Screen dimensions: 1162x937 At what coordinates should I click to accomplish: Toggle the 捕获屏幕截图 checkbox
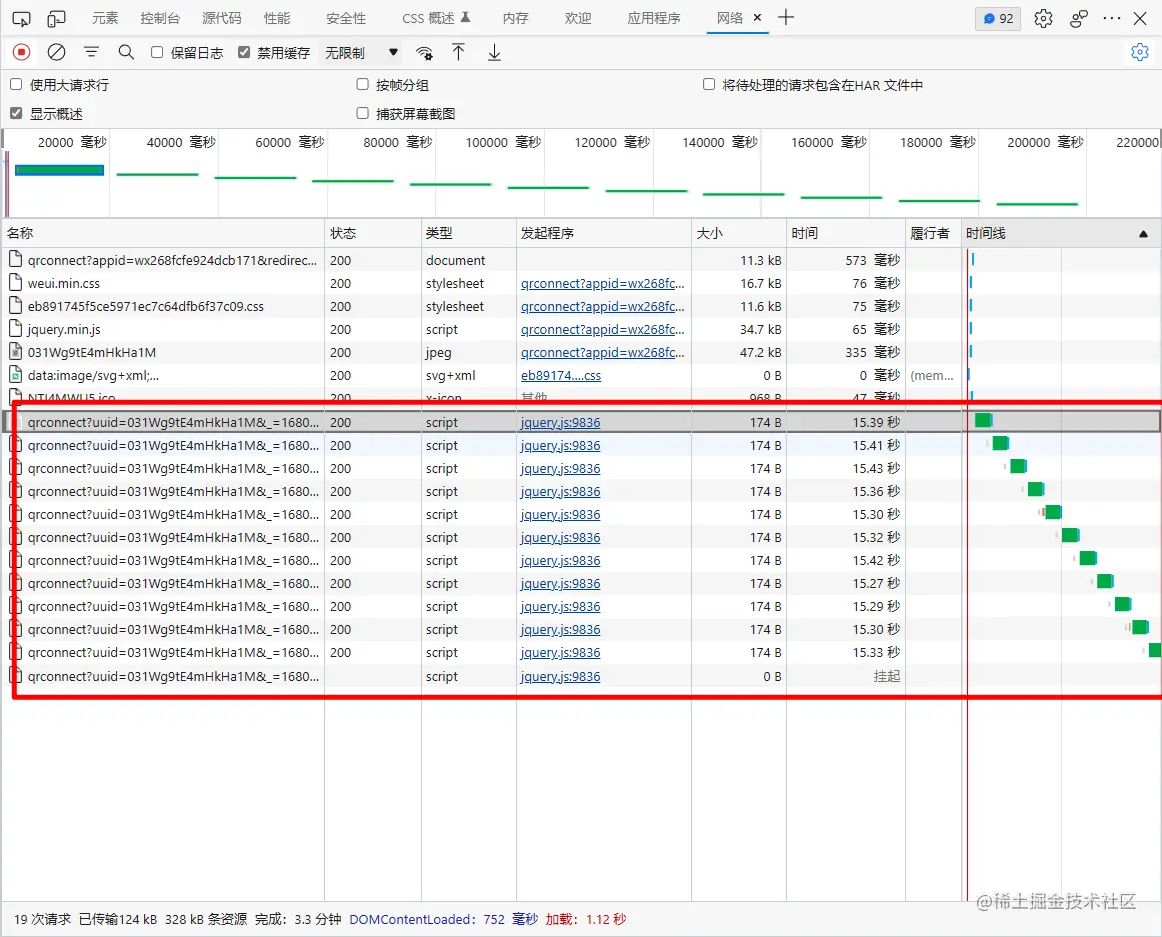[363, 114]
